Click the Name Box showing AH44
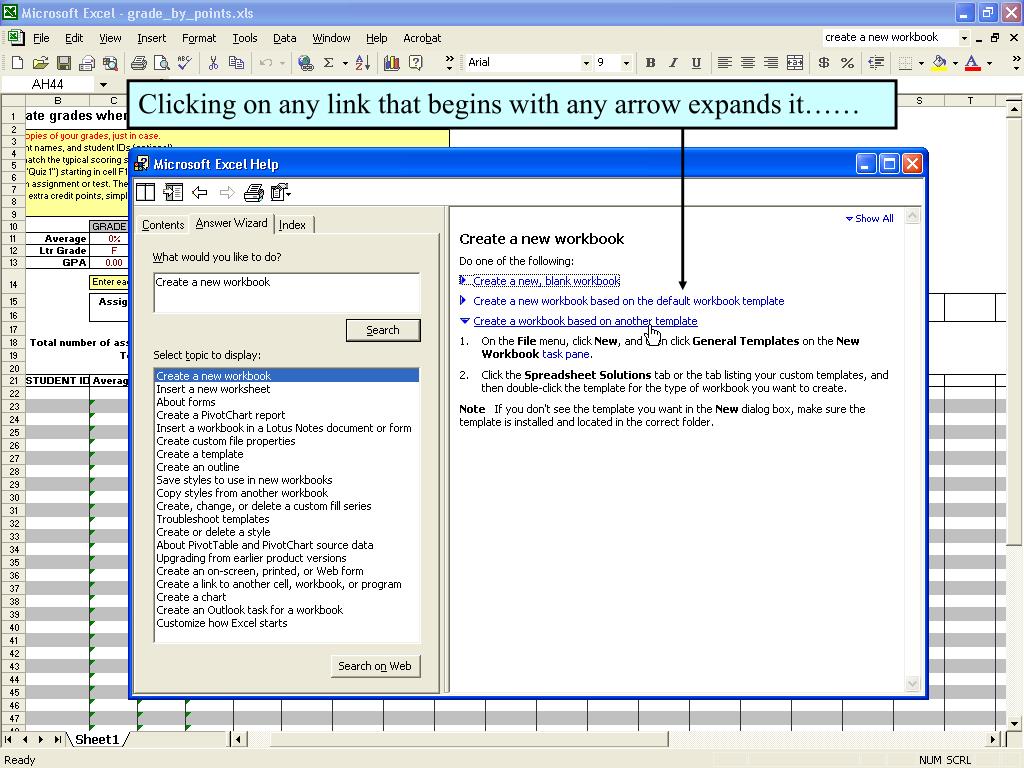The image size is (1024, 768). tap(48, 85)
